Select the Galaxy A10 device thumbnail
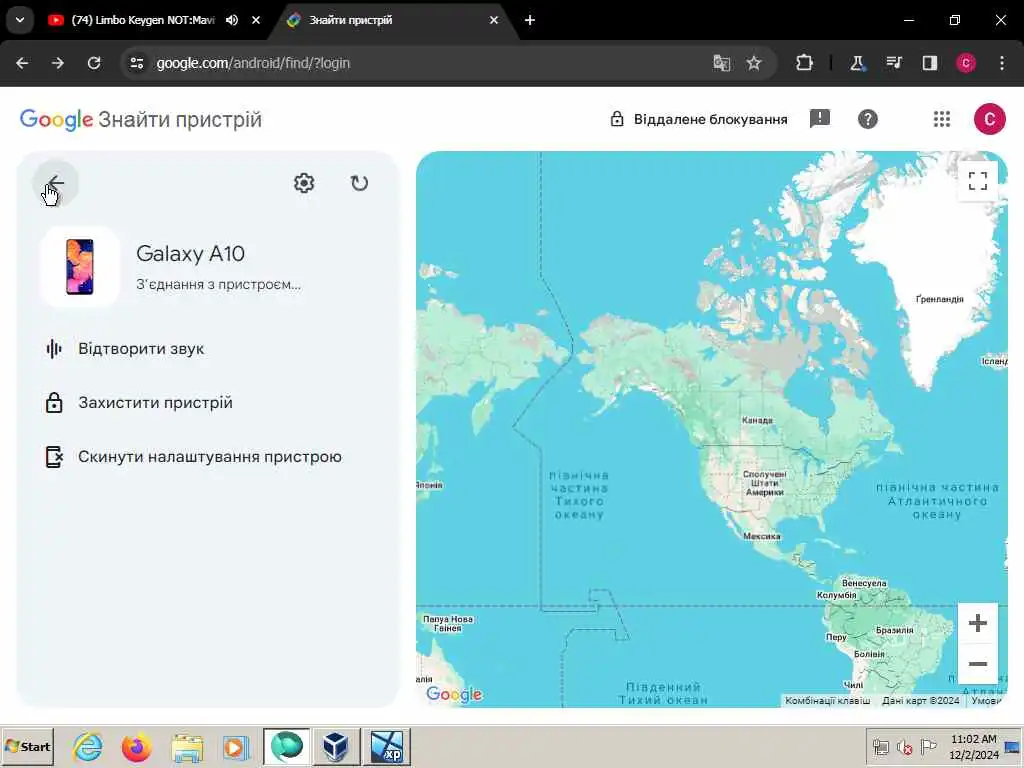Image resolution: width=1024 pixels, height=768 pixels. (x=80, y=267)
